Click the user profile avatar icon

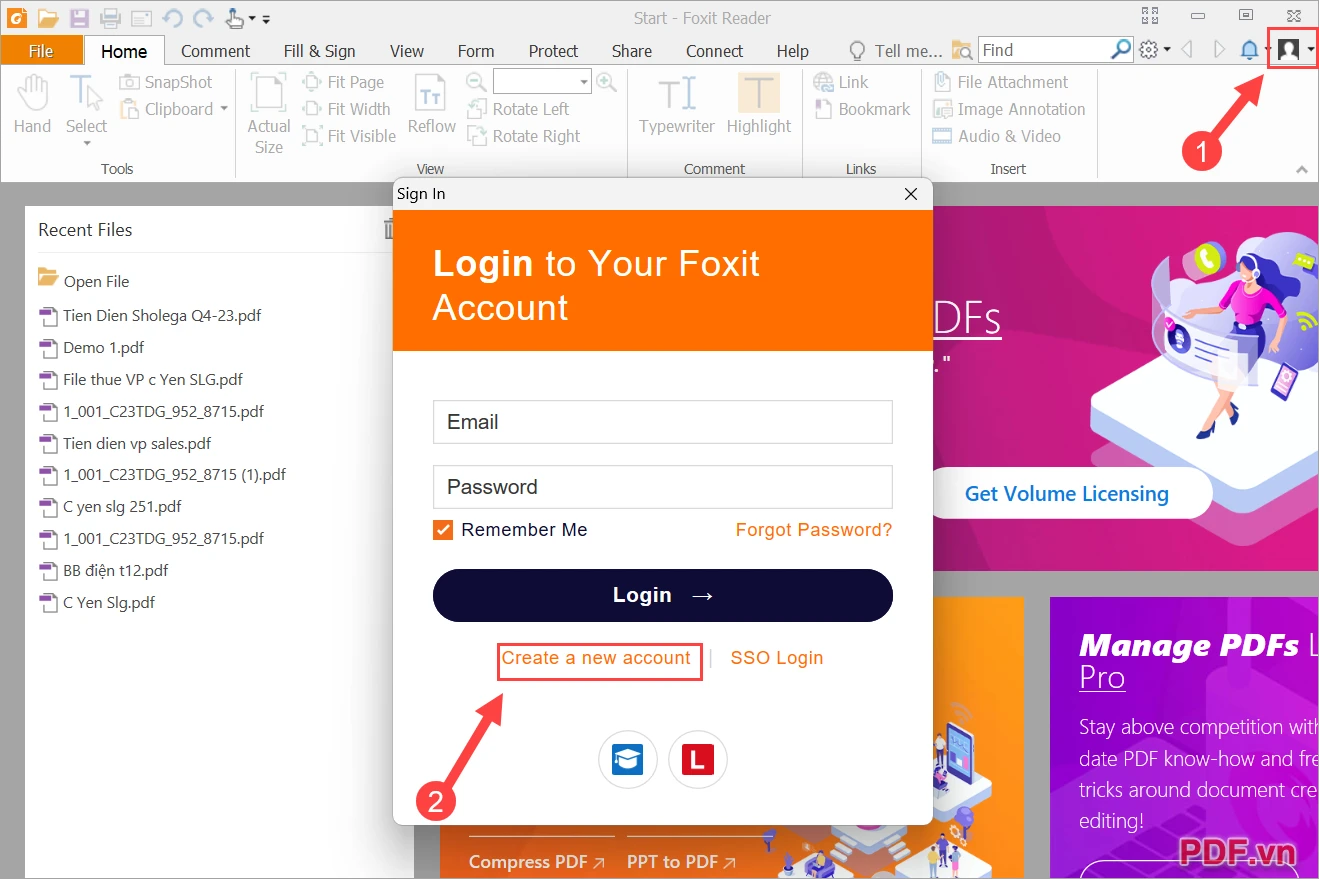1289,49
